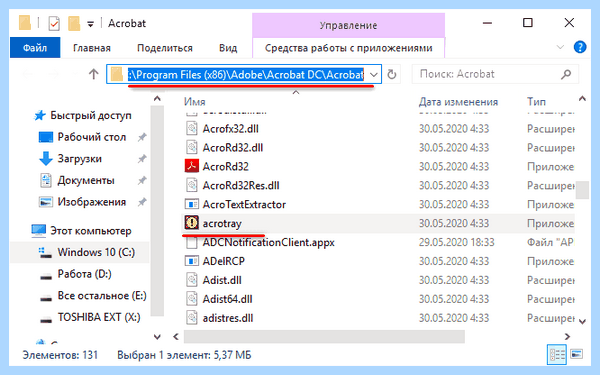
Task: Select Все остальное (E:) drive
Action: tap(102, 295)
